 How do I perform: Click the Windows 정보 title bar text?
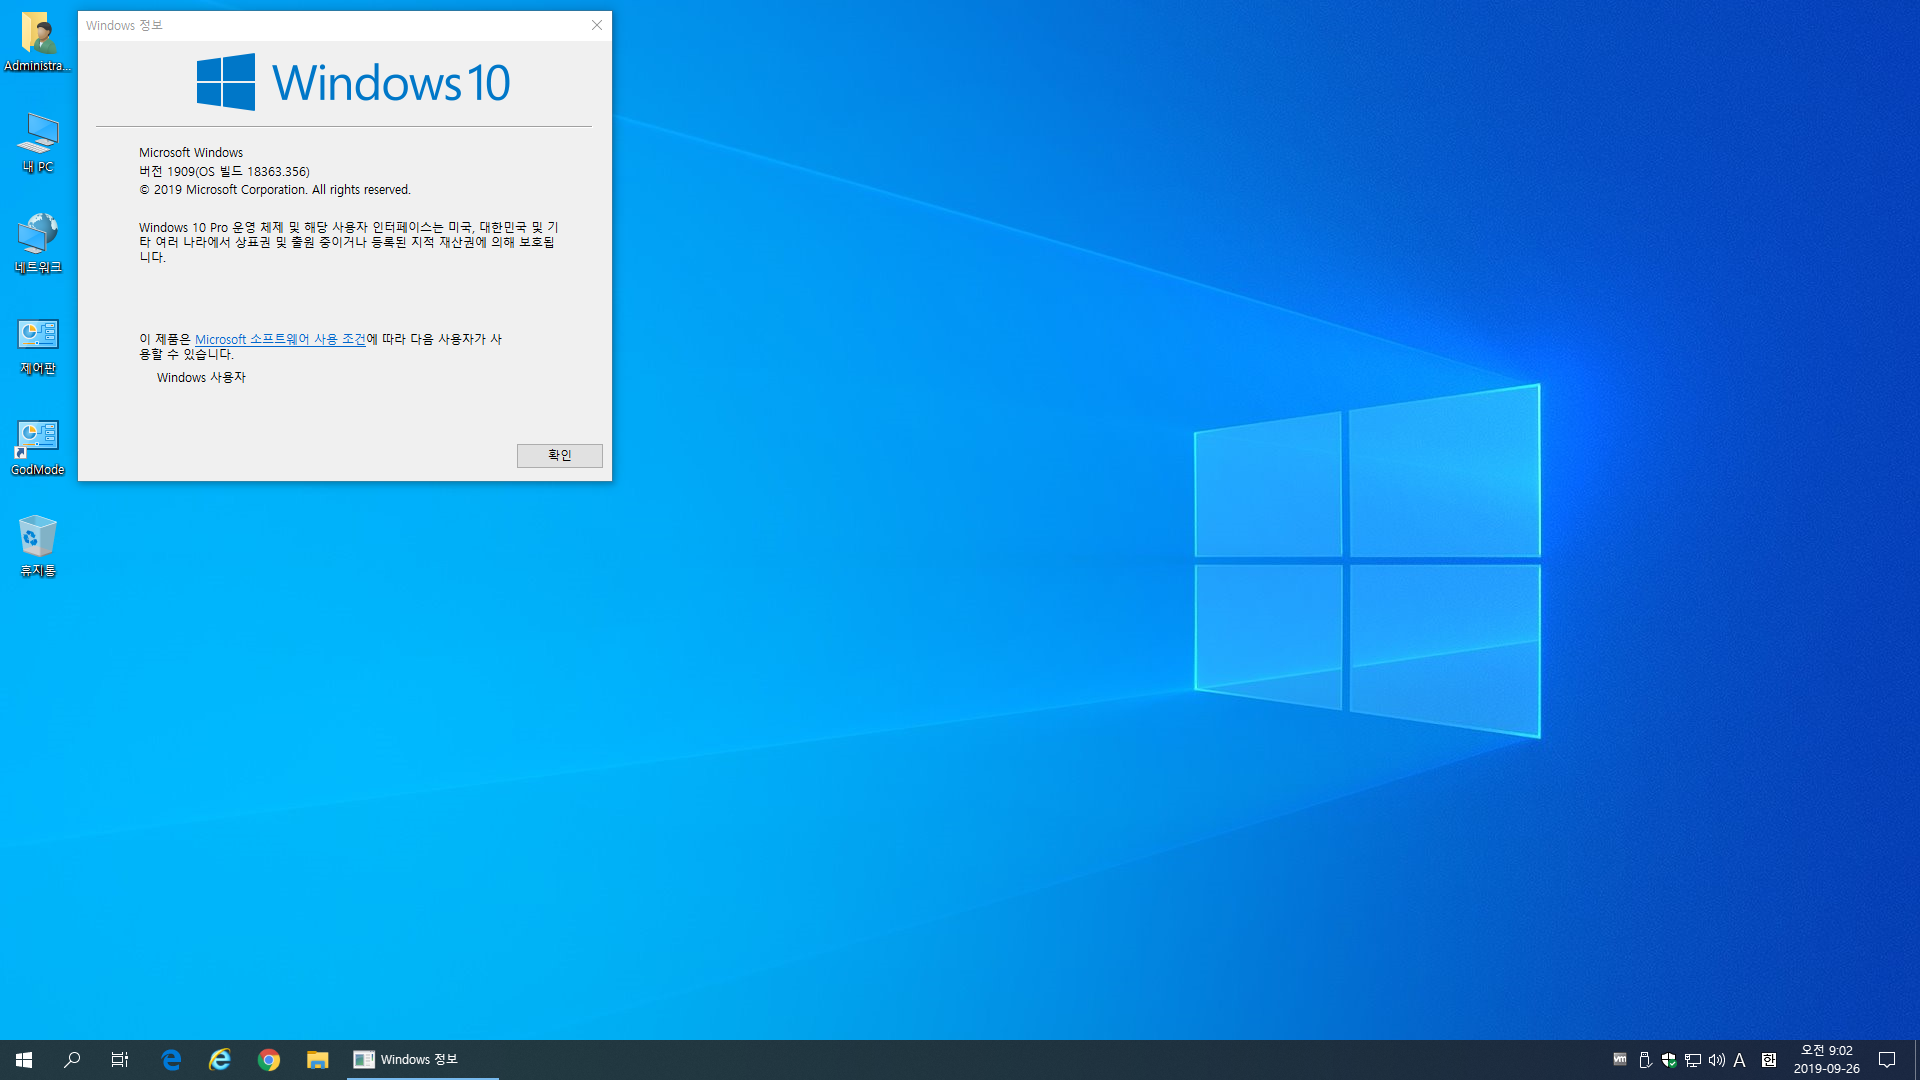[x=124, y=25]
